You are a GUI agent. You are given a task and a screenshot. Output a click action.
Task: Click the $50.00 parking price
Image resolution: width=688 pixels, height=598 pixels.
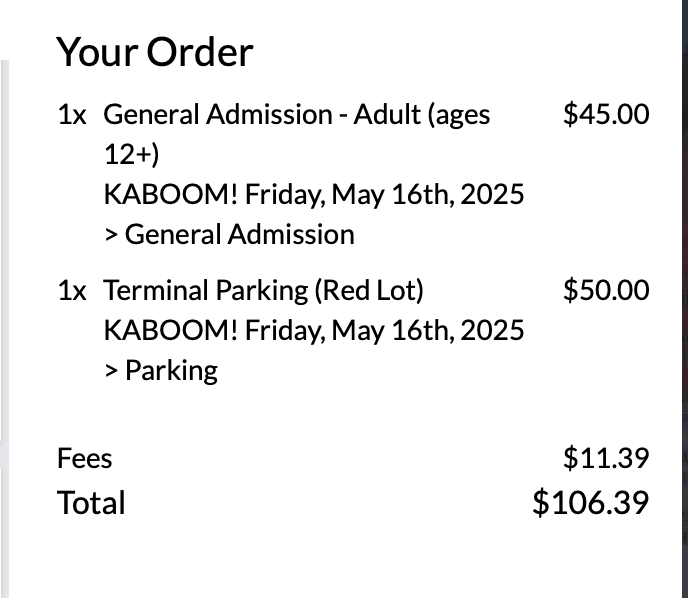click(606, 290)
